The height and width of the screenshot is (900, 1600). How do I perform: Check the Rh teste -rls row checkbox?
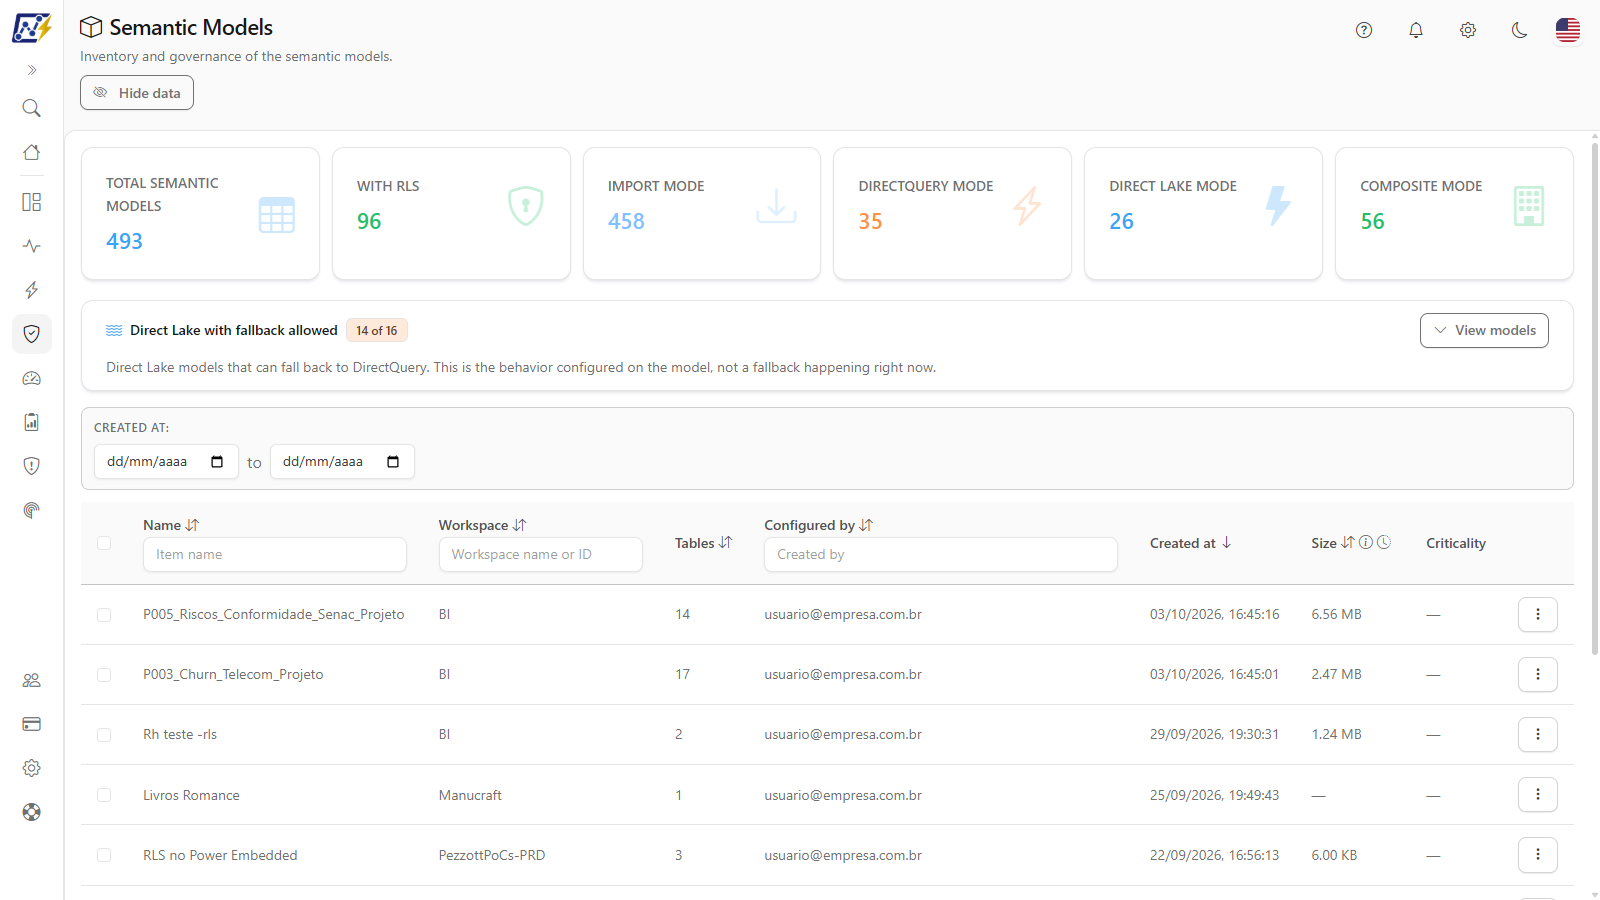pyautogui.click(x=104, y=735)
